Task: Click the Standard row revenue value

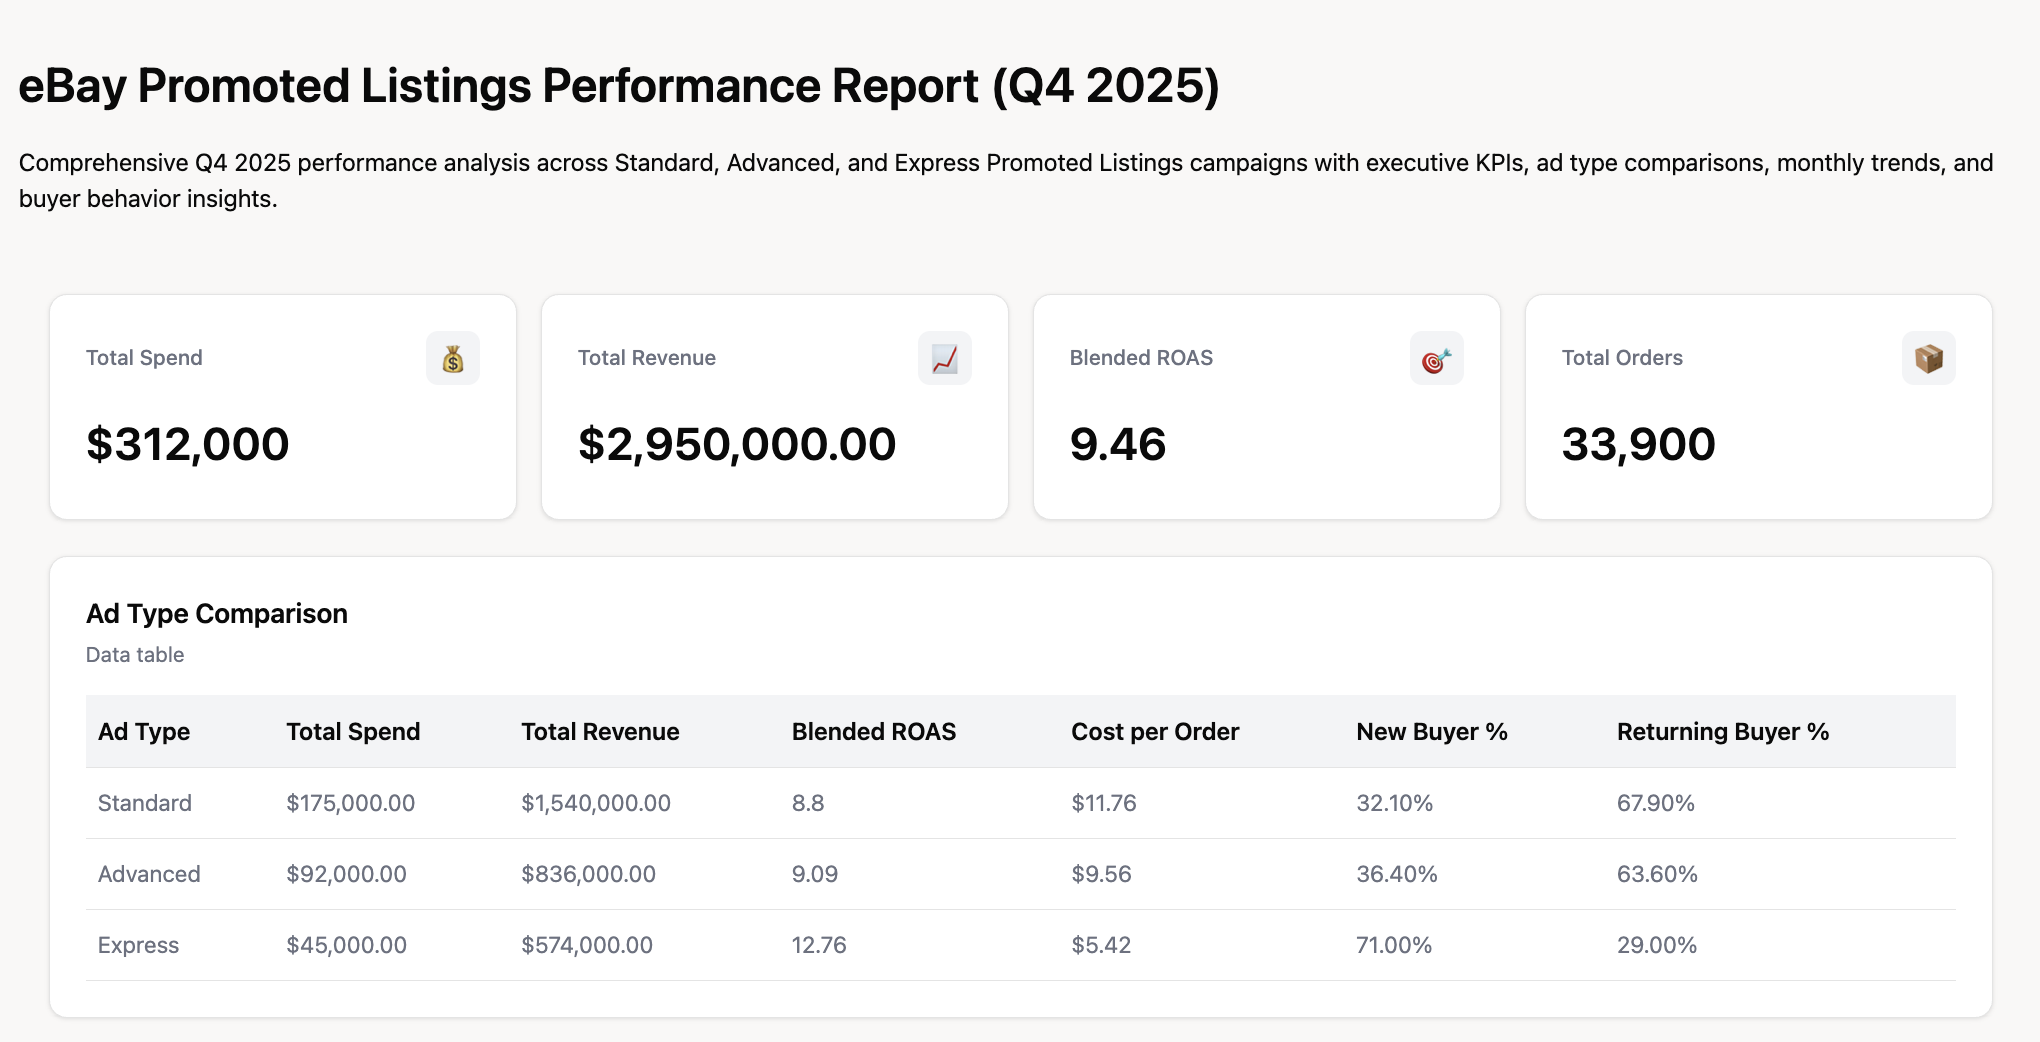Action: pos(596,802)
